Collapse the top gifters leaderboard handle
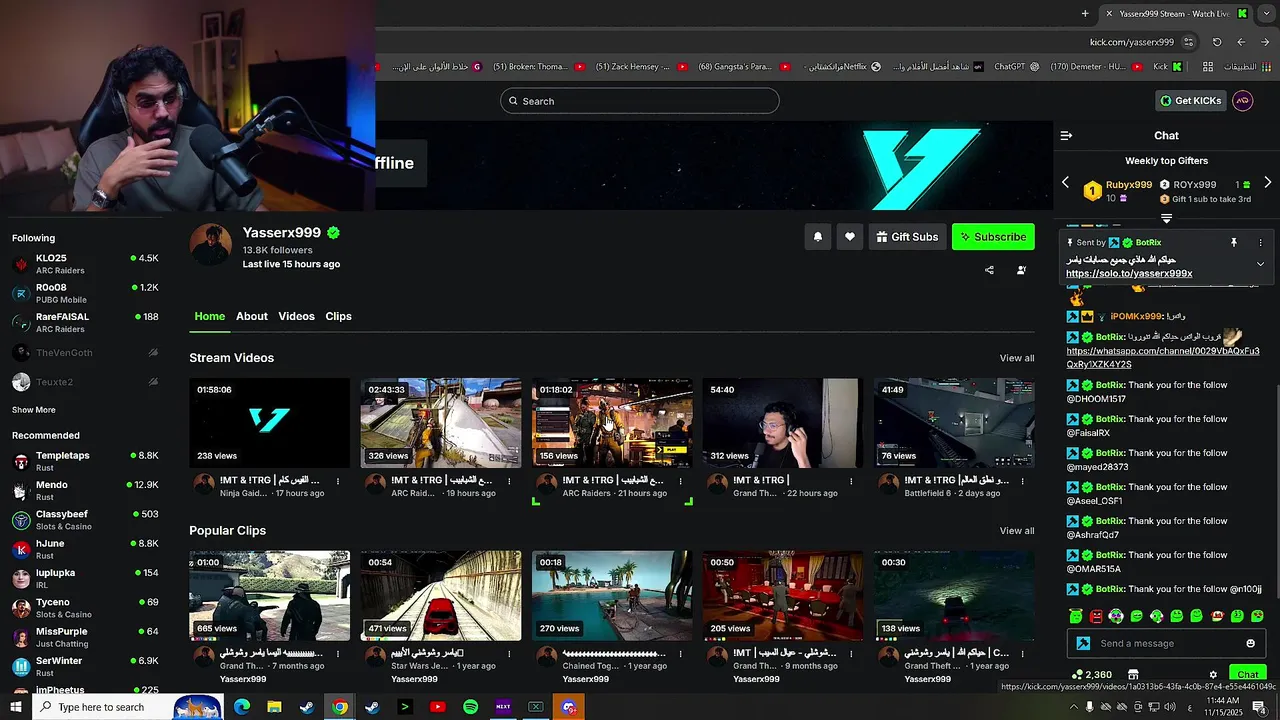Image resolution: width=1280 pixels, height=720 pixels. (1166, 218)
